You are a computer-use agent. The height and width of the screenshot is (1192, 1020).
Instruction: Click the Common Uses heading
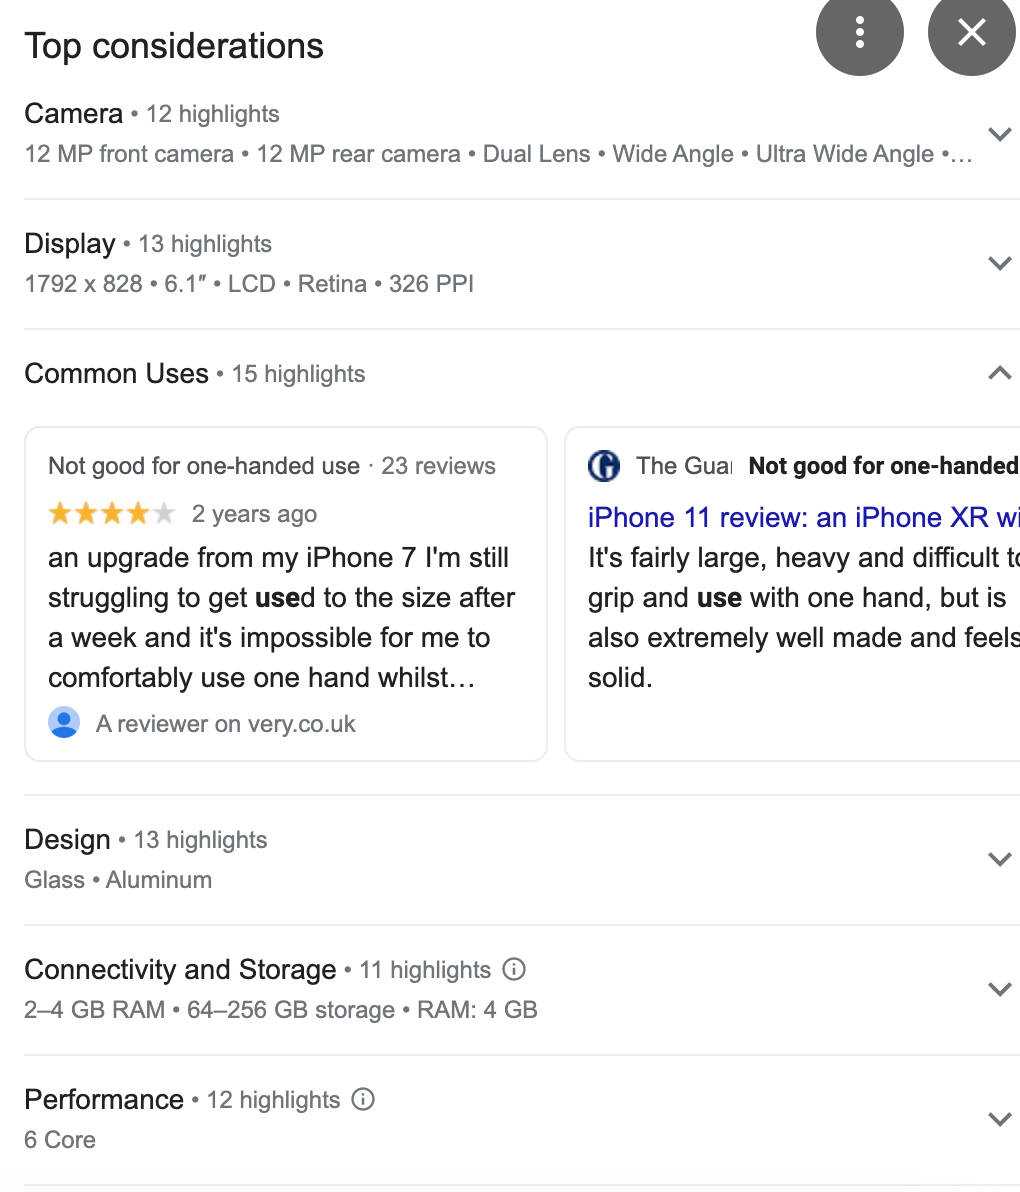117,374
